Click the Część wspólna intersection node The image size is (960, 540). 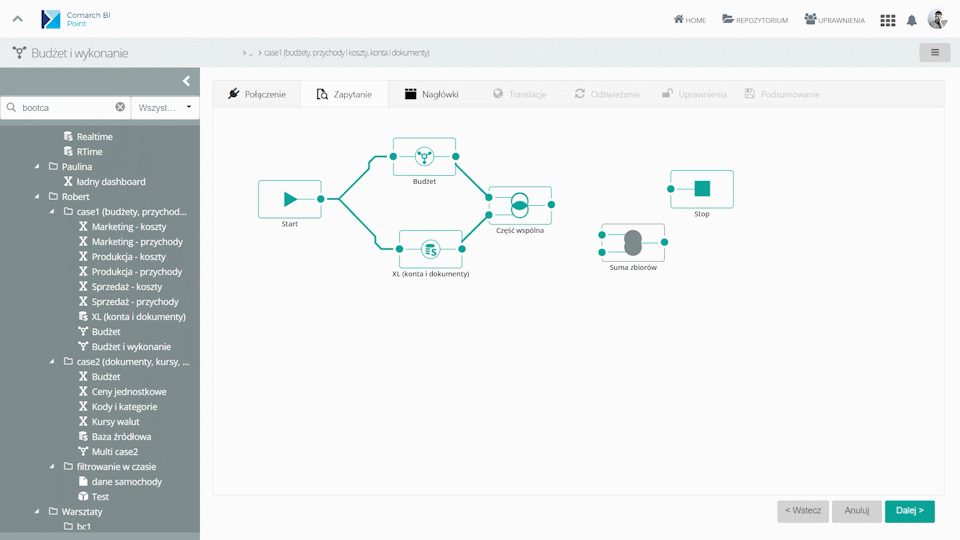click(520, 205)
